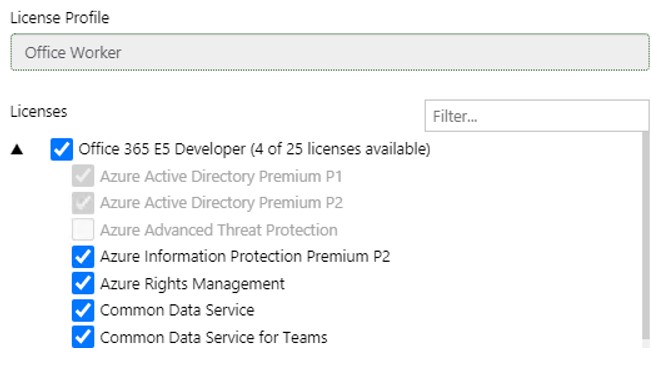Click the Azure Information Protection Premium P2 label
The image size is (652, 368).
245,257
